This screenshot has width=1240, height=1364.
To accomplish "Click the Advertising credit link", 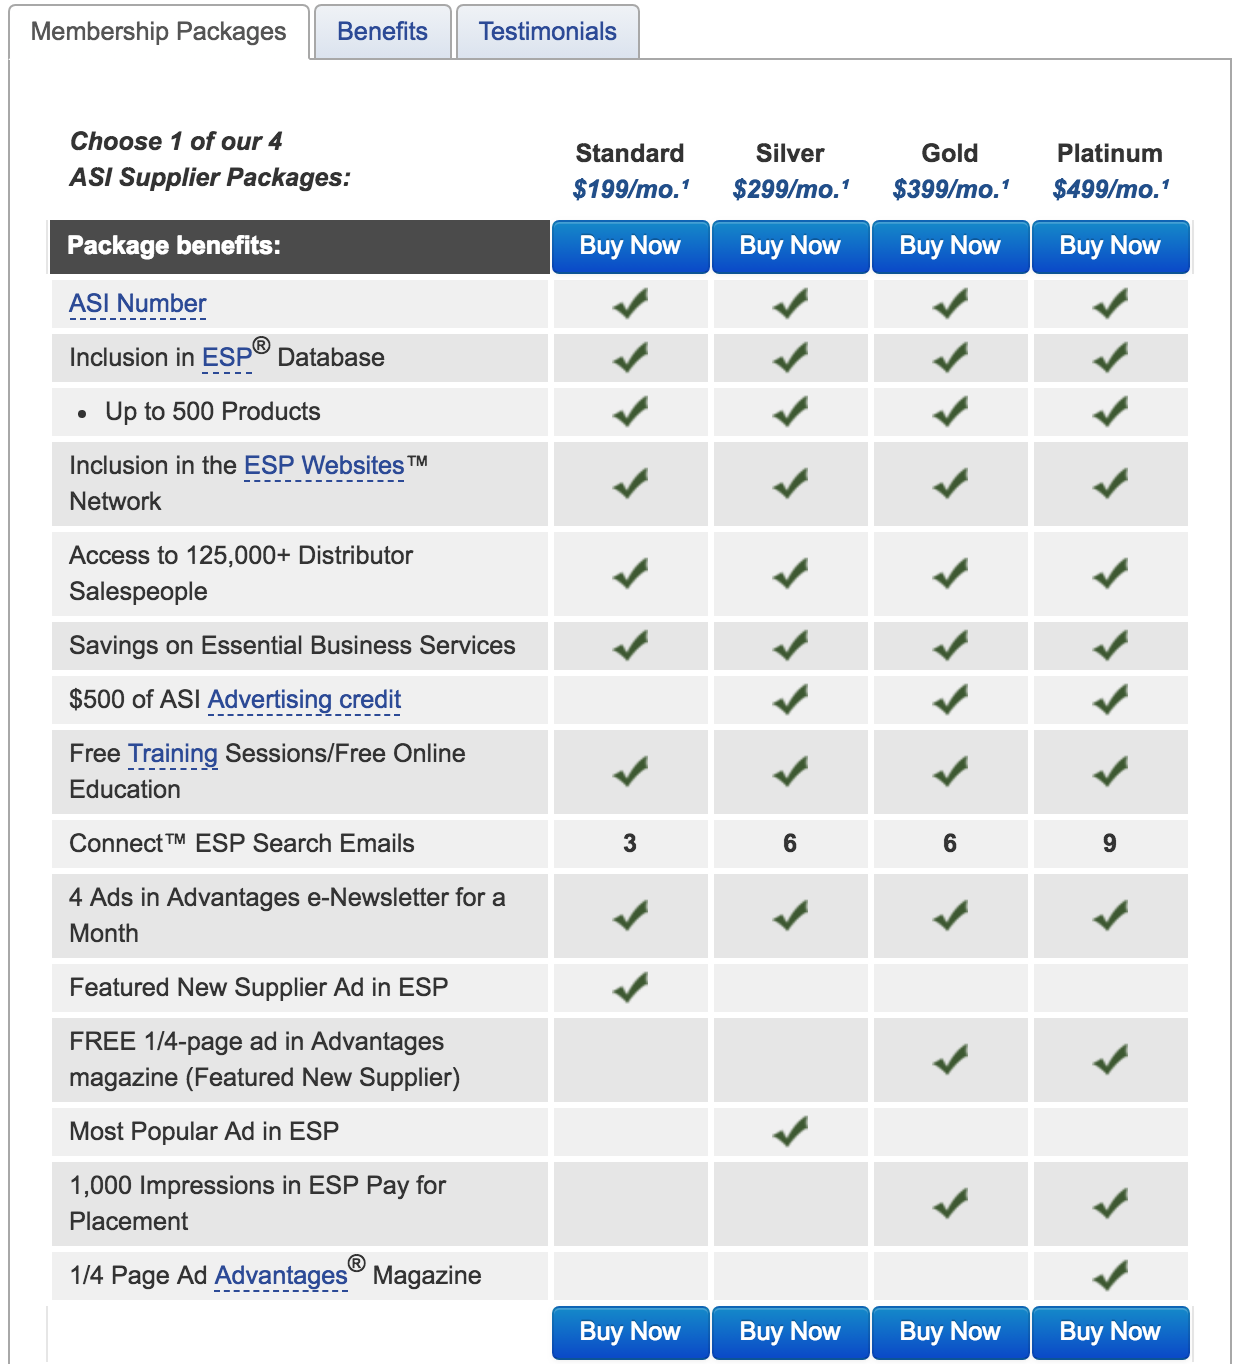I will pyautogui.click(x=304, y=700).
